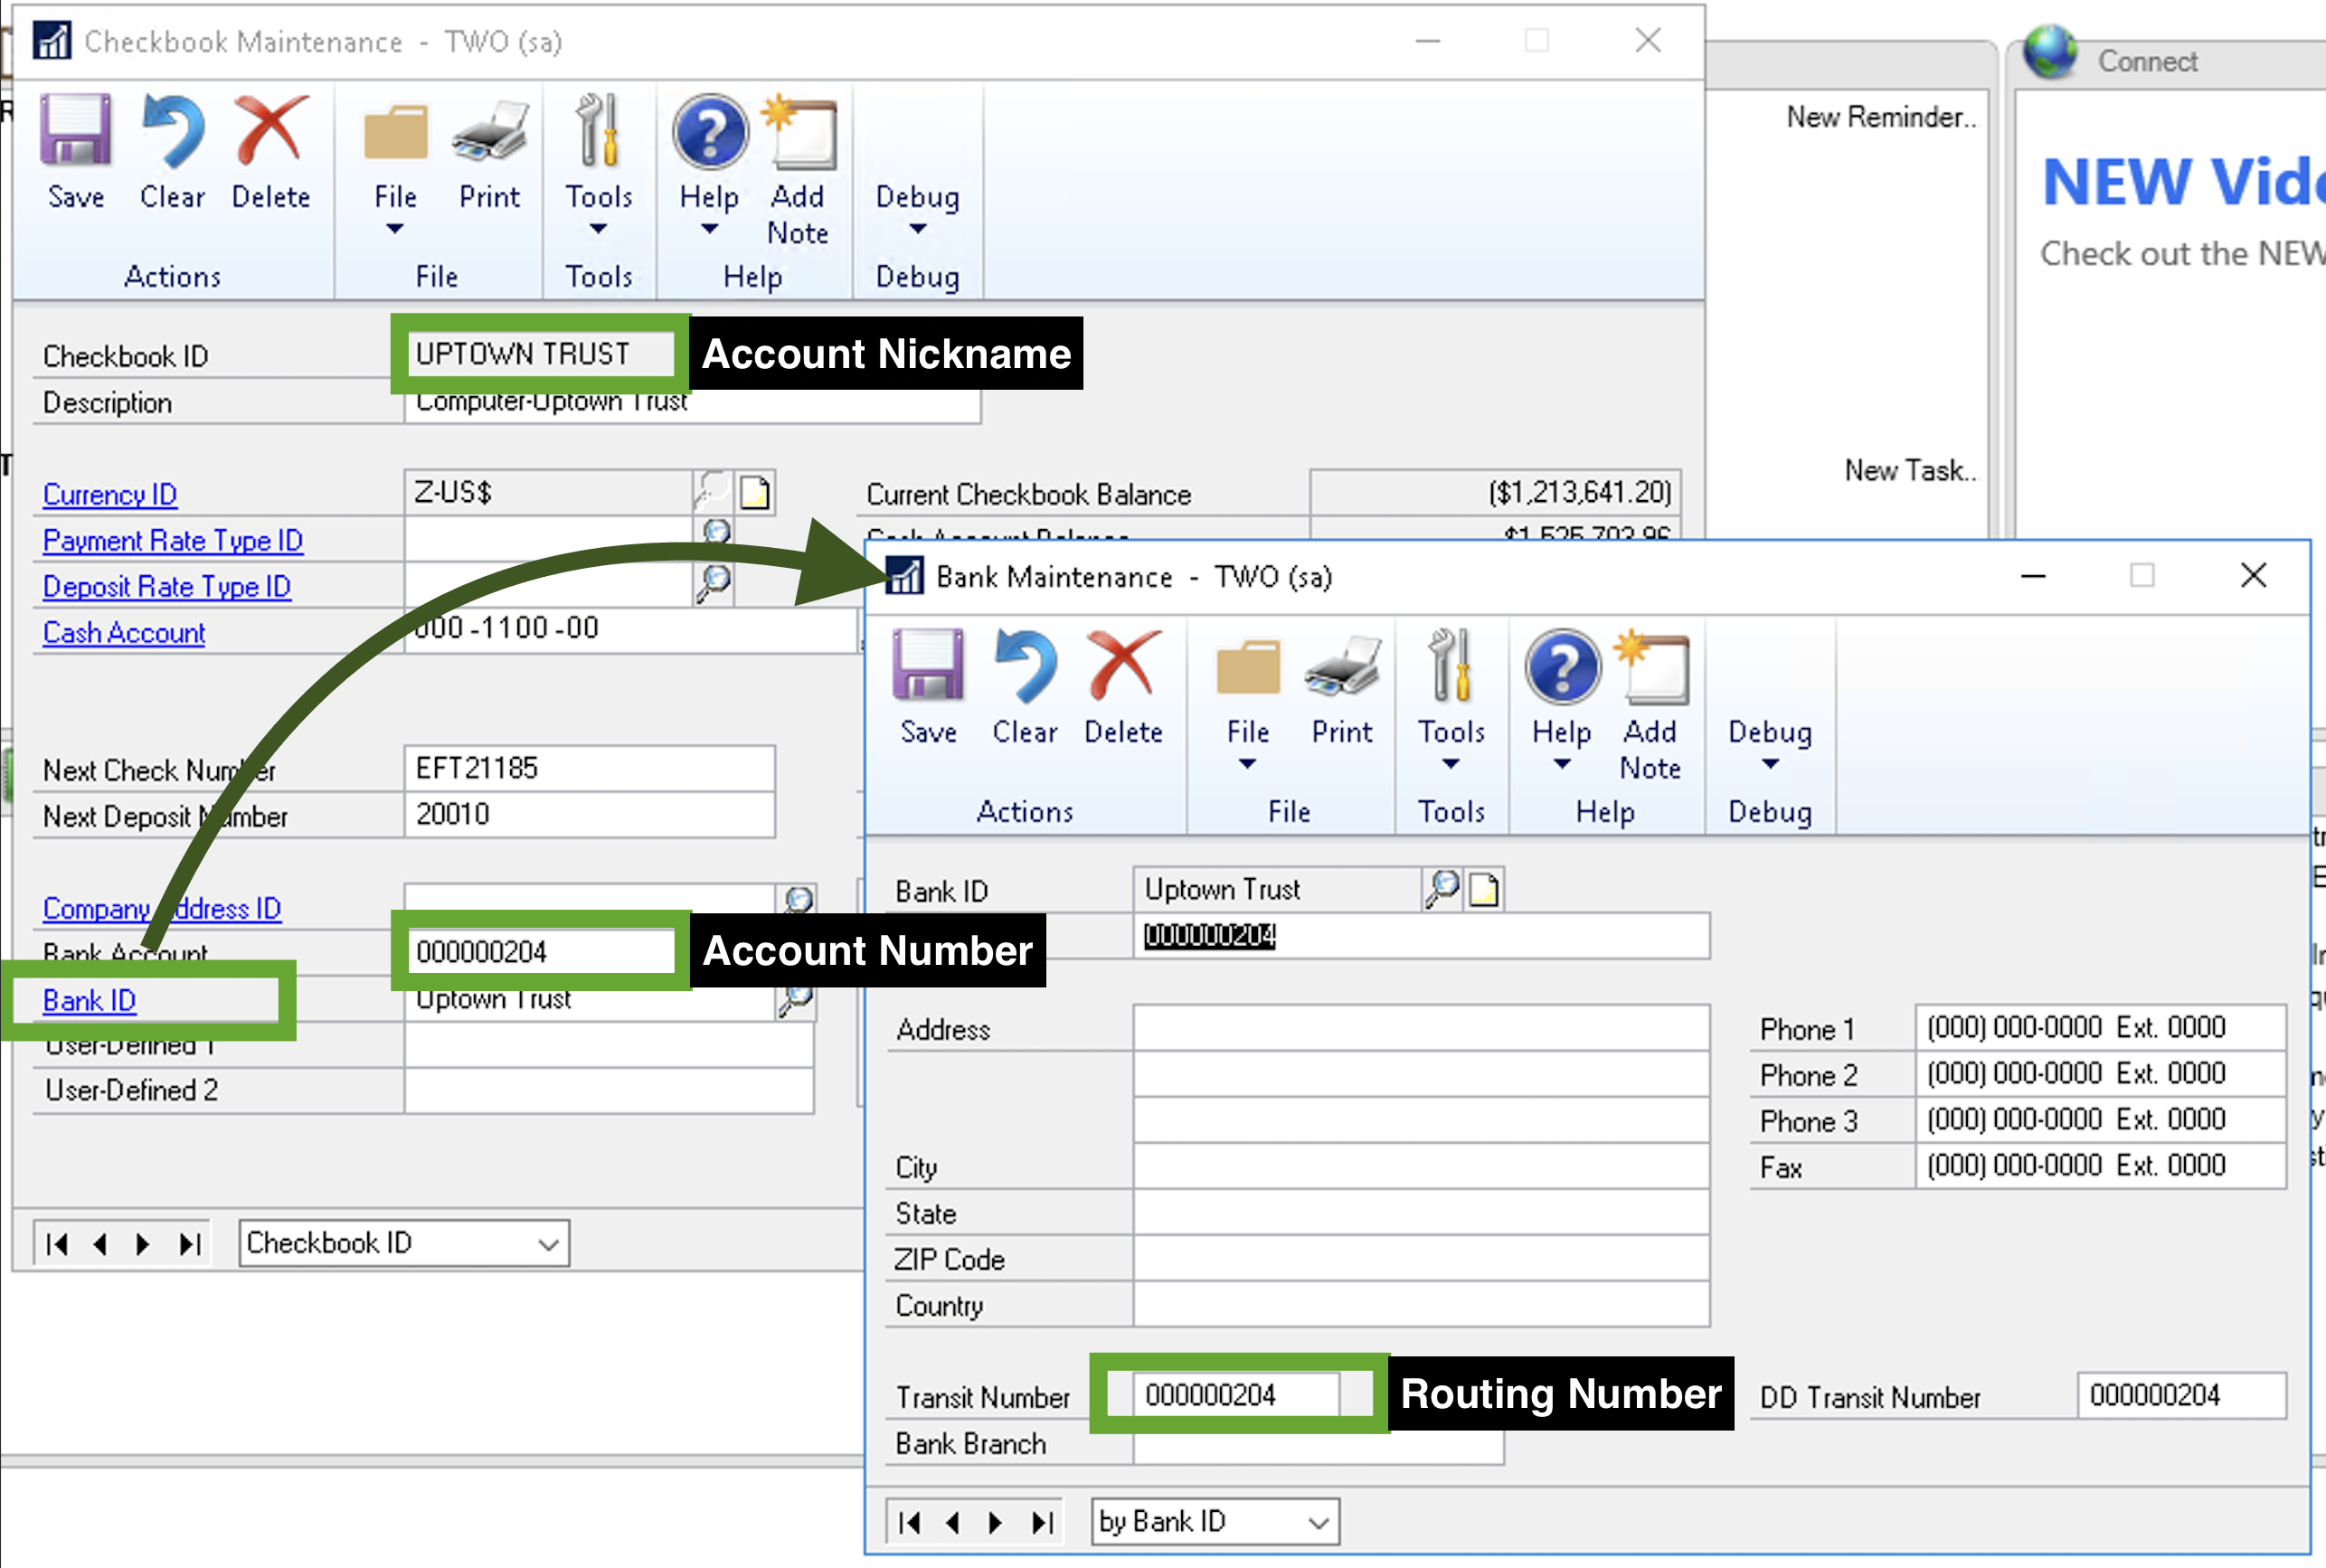Click Transit Number field in Bank Maintenance
Image resolution: width=2326 pixels, height=1568 pixels.
coord(1237,1394)
